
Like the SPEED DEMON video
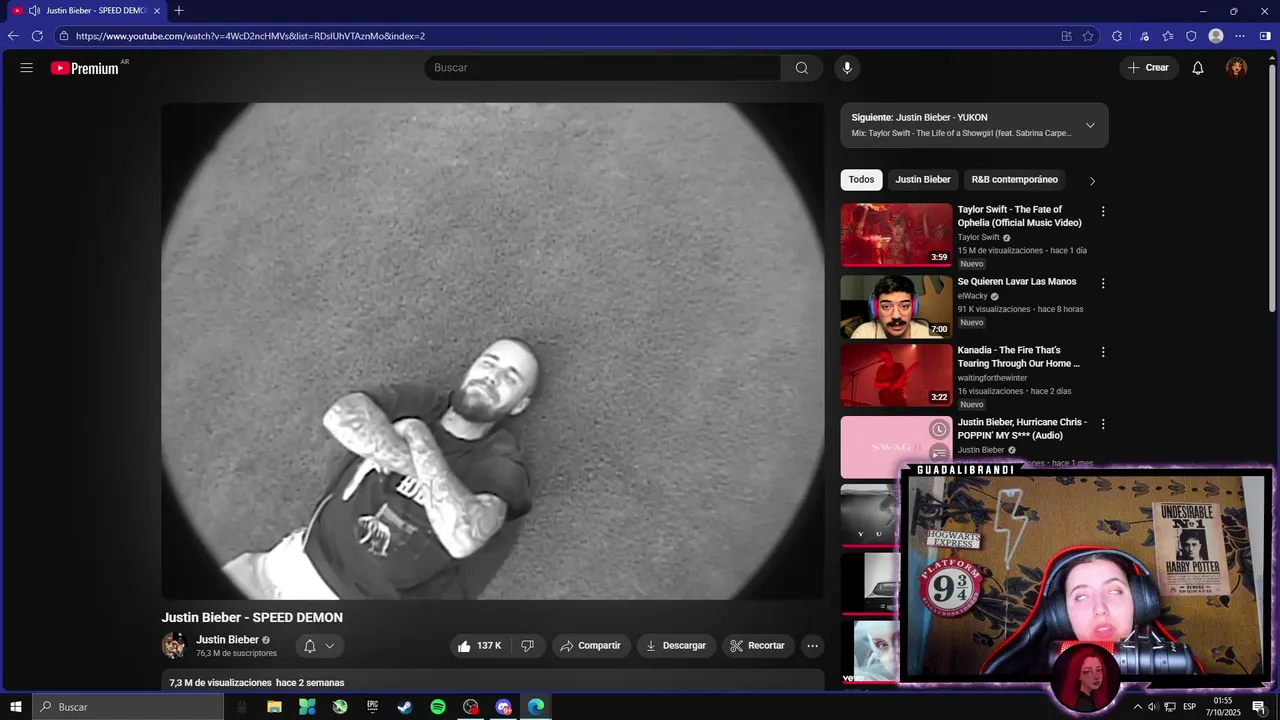pos(478,646)
